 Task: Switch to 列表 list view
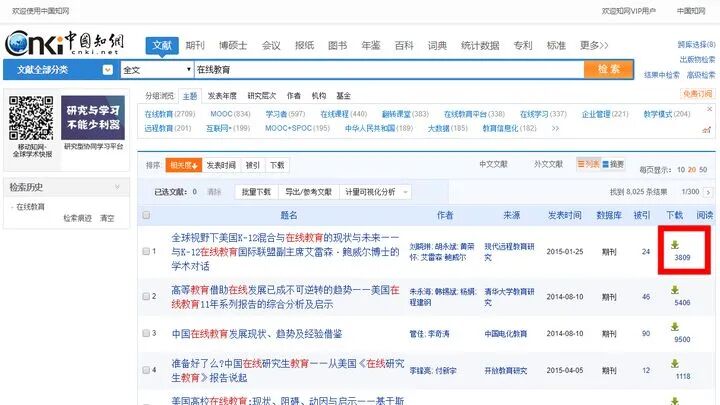(588, 164)
